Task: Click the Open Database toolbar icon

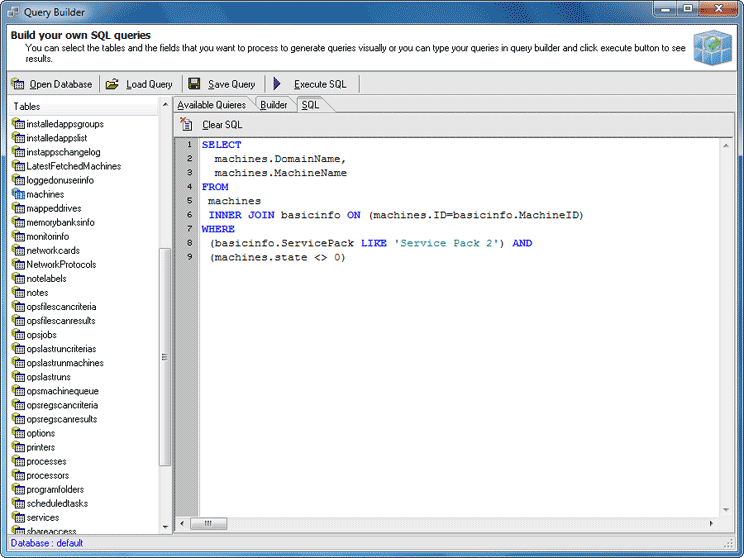Action: [x=18, y=84]
